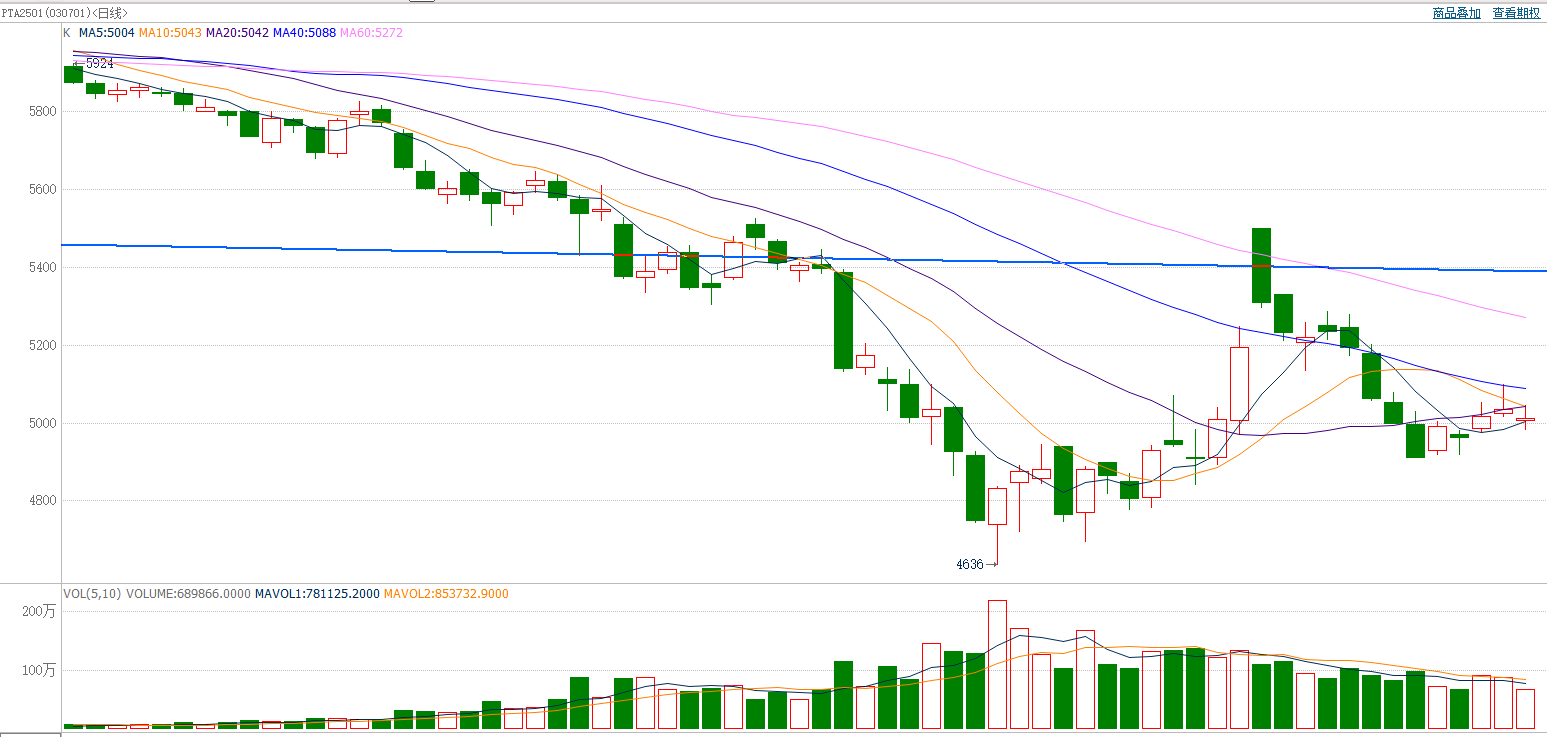Click the MAVOL1:781125.2000 value
Image resolution: width=1547 pixels, height=737 pixels.
pos(317,594)
